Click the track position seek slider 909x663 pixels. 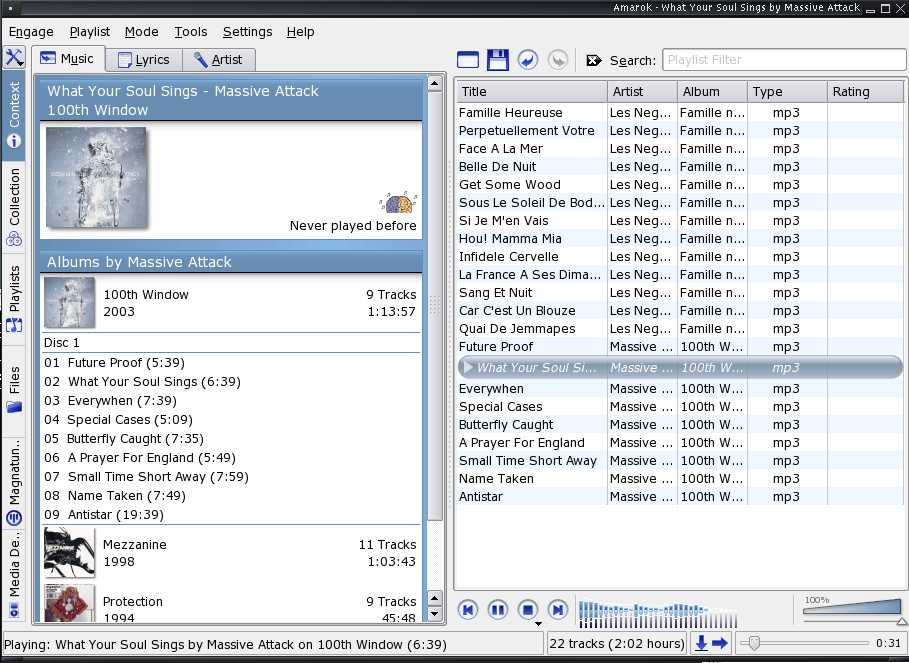pyautogui.click(x=805, y=643)
